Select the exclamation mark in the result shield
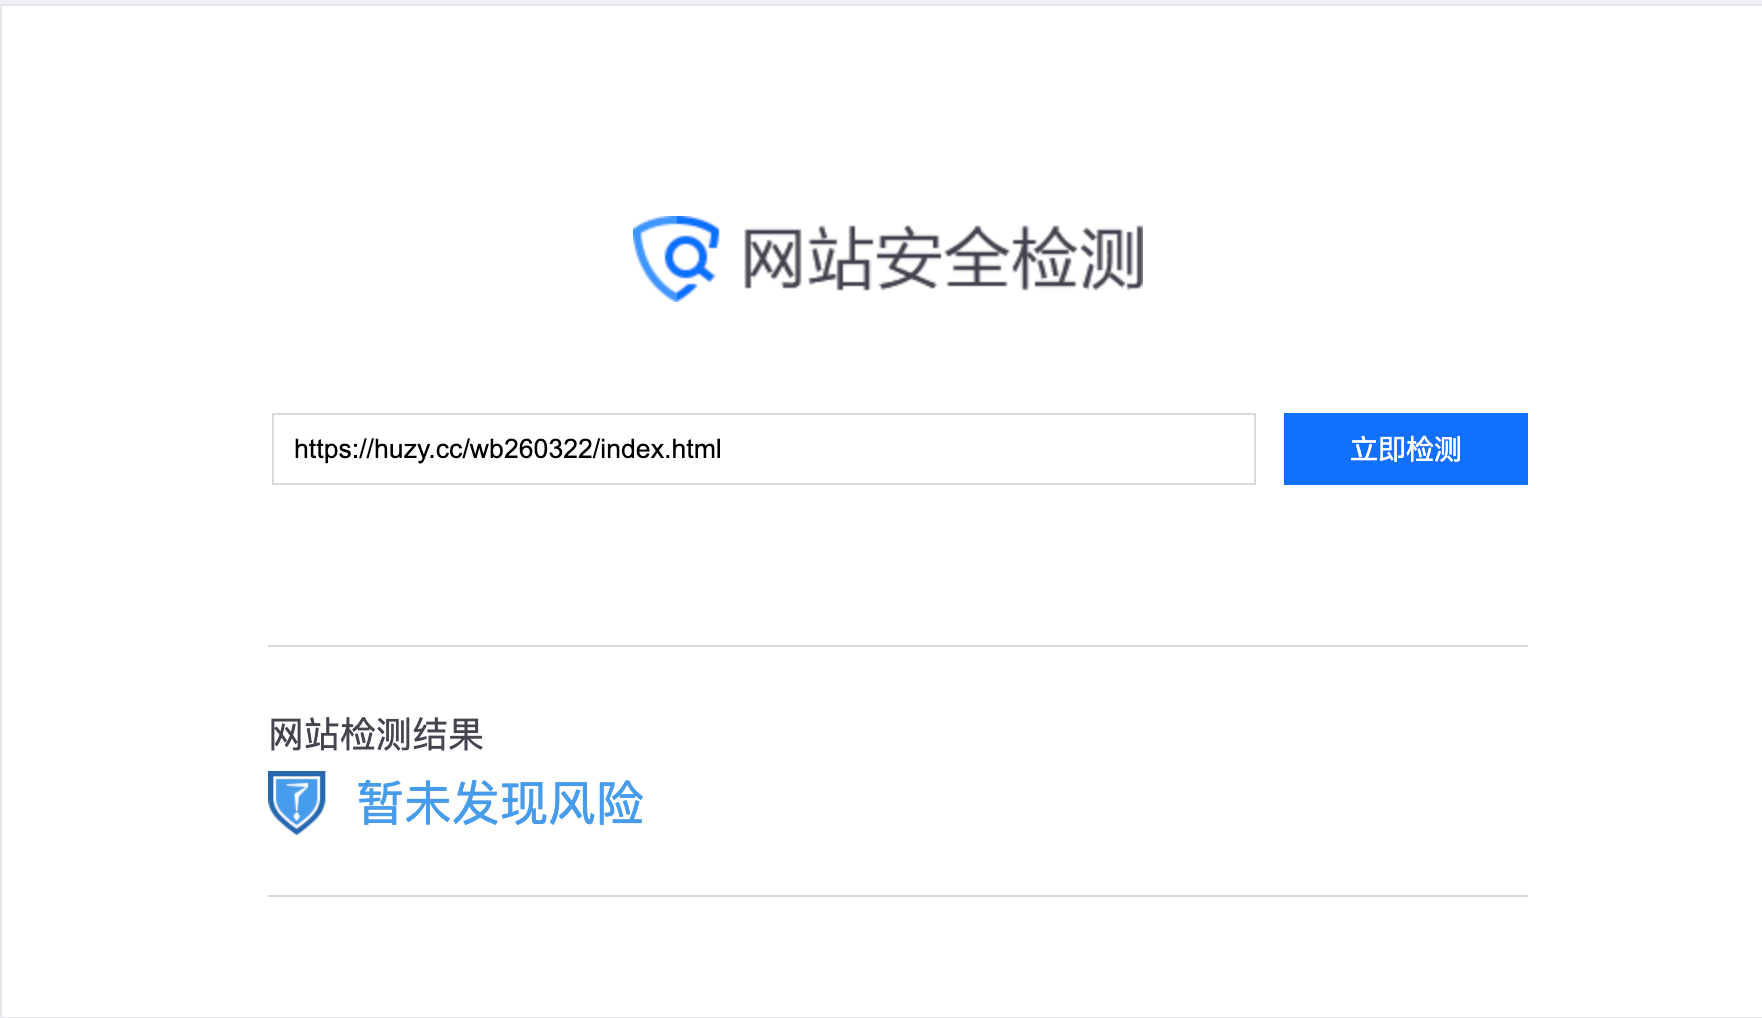1762x1018 pixels. [x=298, y=802]
